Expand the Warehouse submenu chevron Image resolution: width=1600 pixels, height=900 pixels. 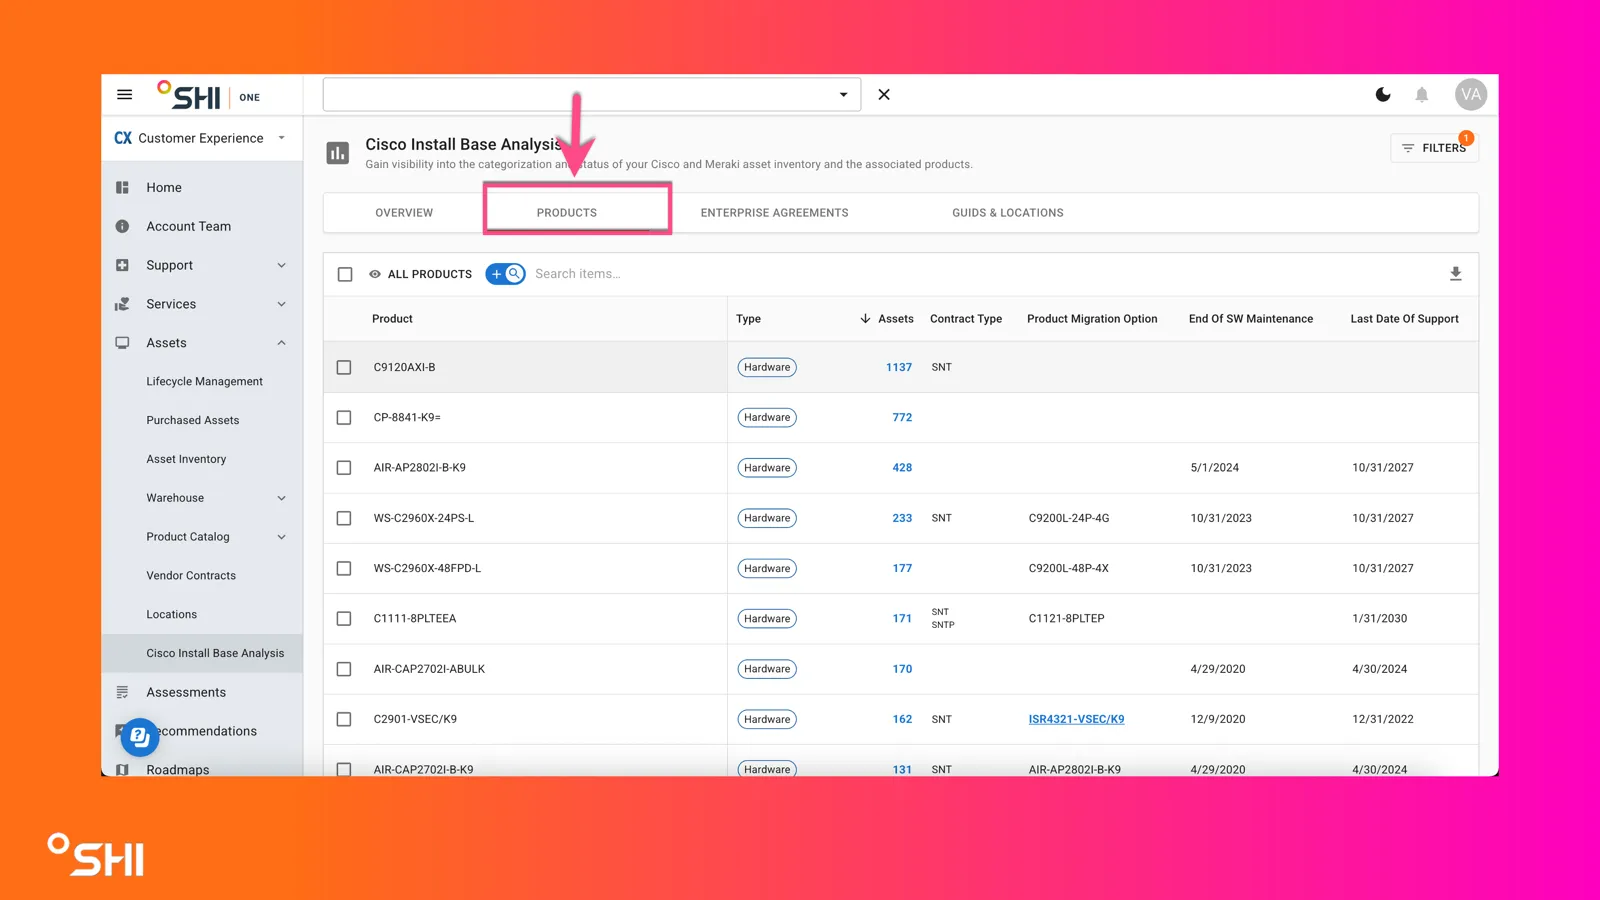click(x=281, y=498)
